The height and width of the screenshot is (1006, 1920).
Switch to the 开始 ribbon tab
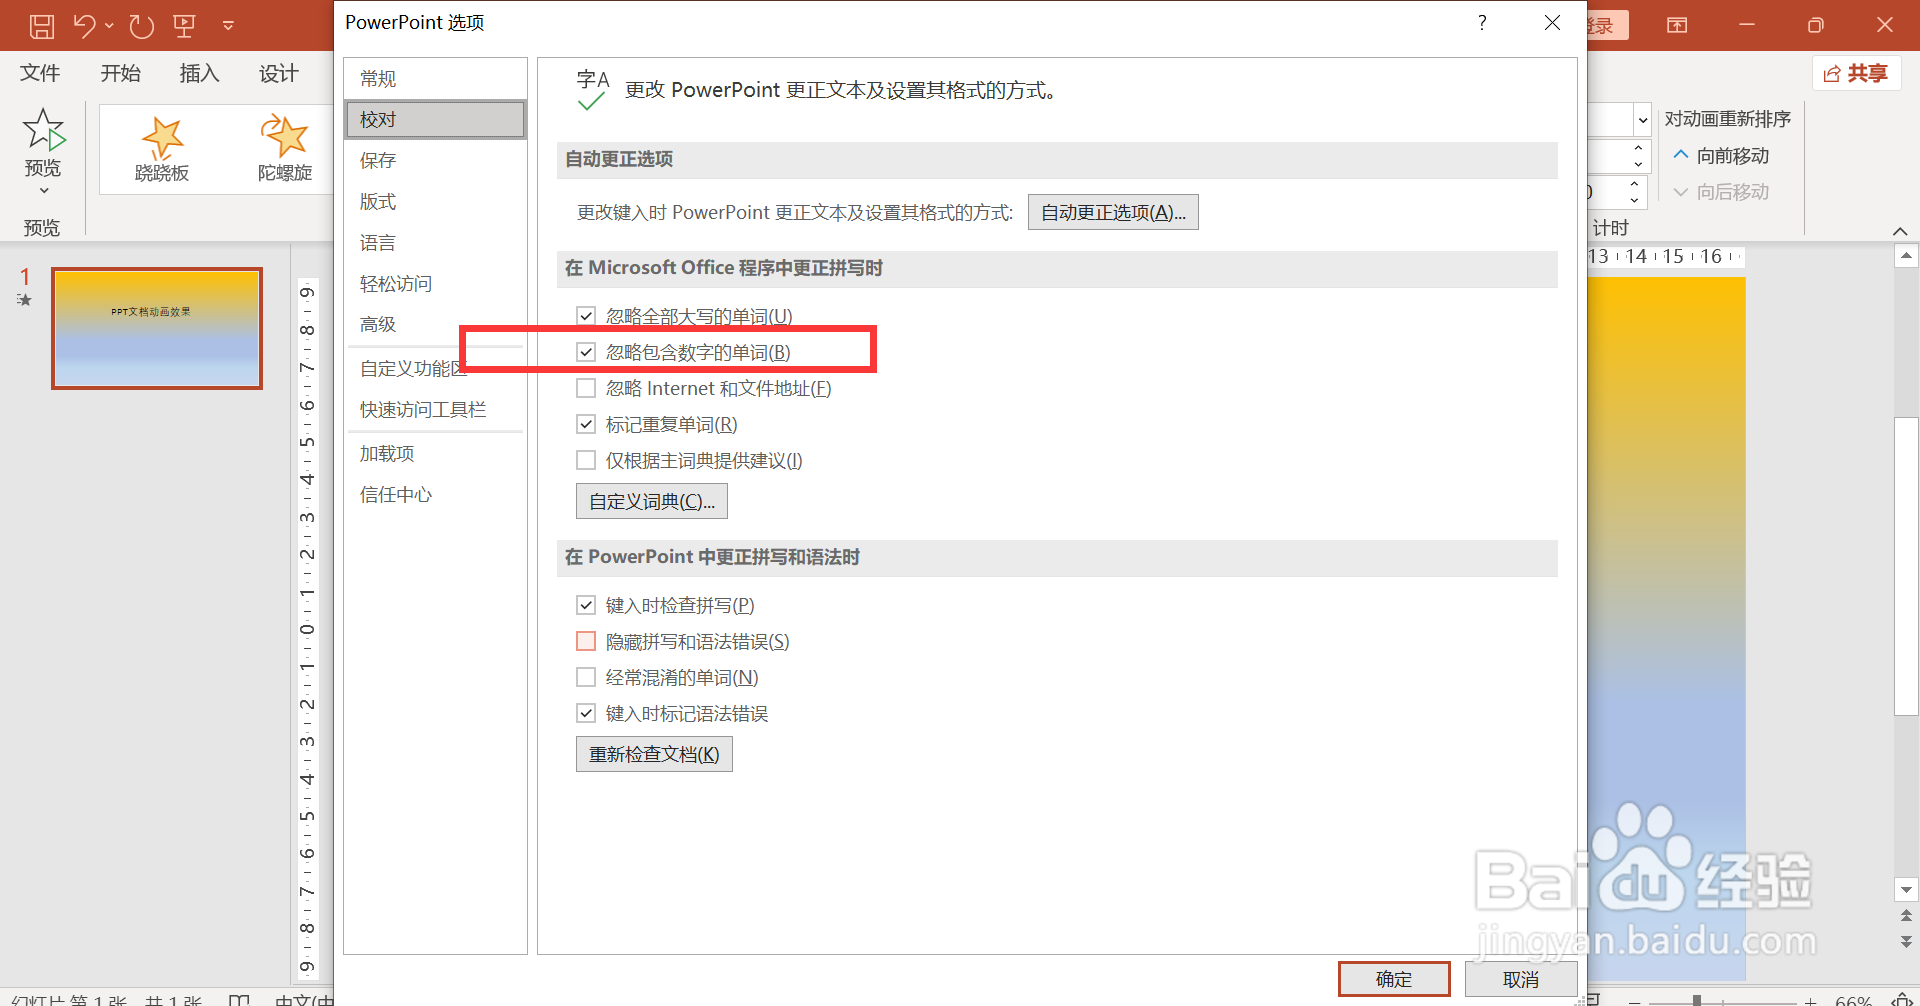click(120, 73)
